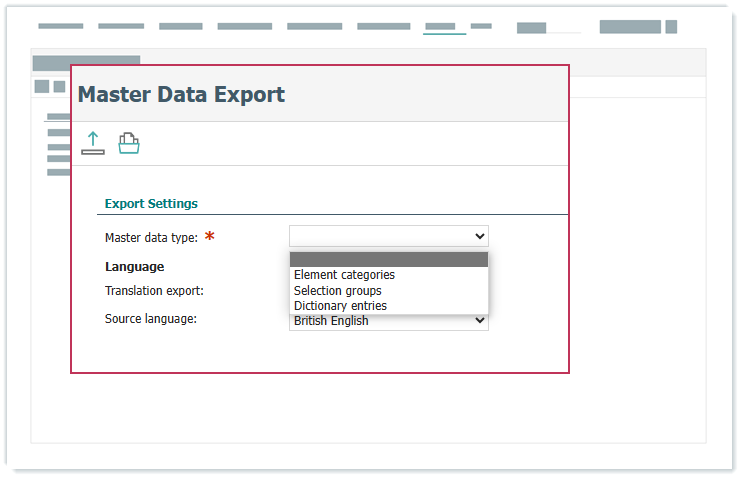The image size is (742, 479).
Task: Click the tray icon beside the export icon
Action: point(129,143)
